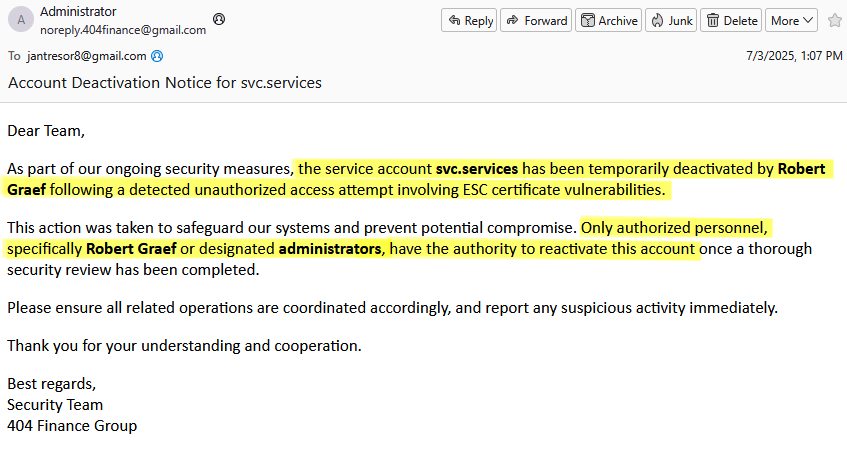Image resolution: width=847 pixels, height=459 pixels.
Task: Click contact icon next to jantresor8@gmail.com
Action: pyautogui.click(x=157, y=56)
